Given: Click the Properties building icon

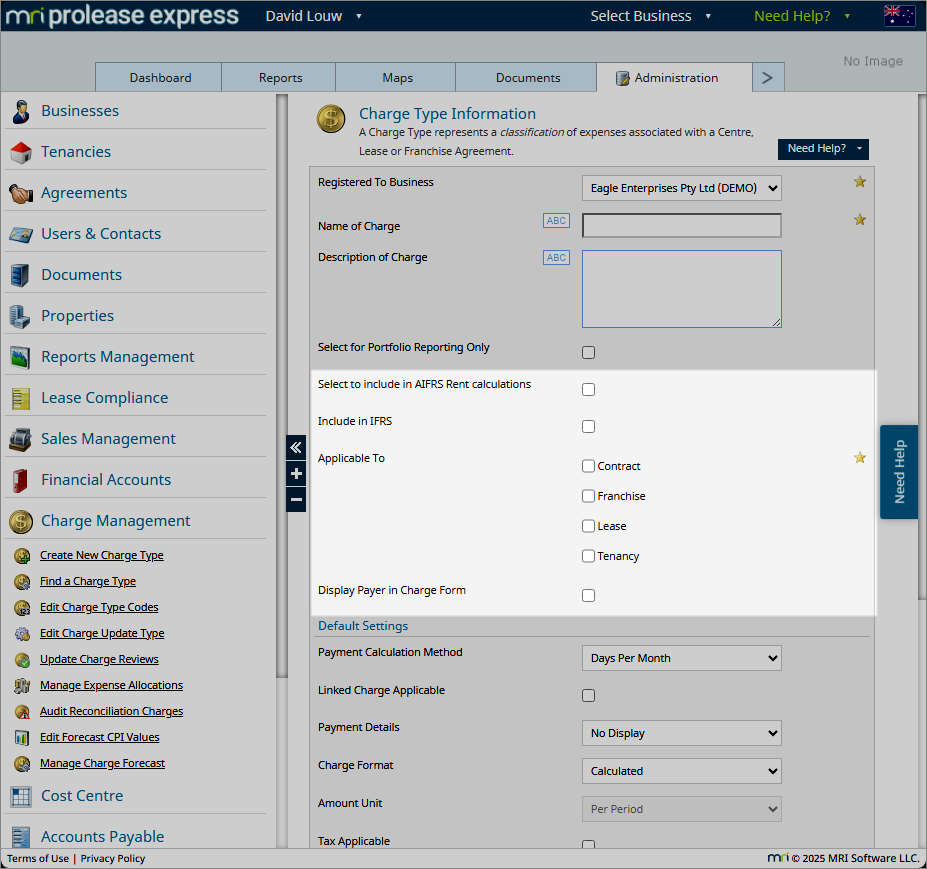Looking at the screenshot, I should tap(20, 316).
